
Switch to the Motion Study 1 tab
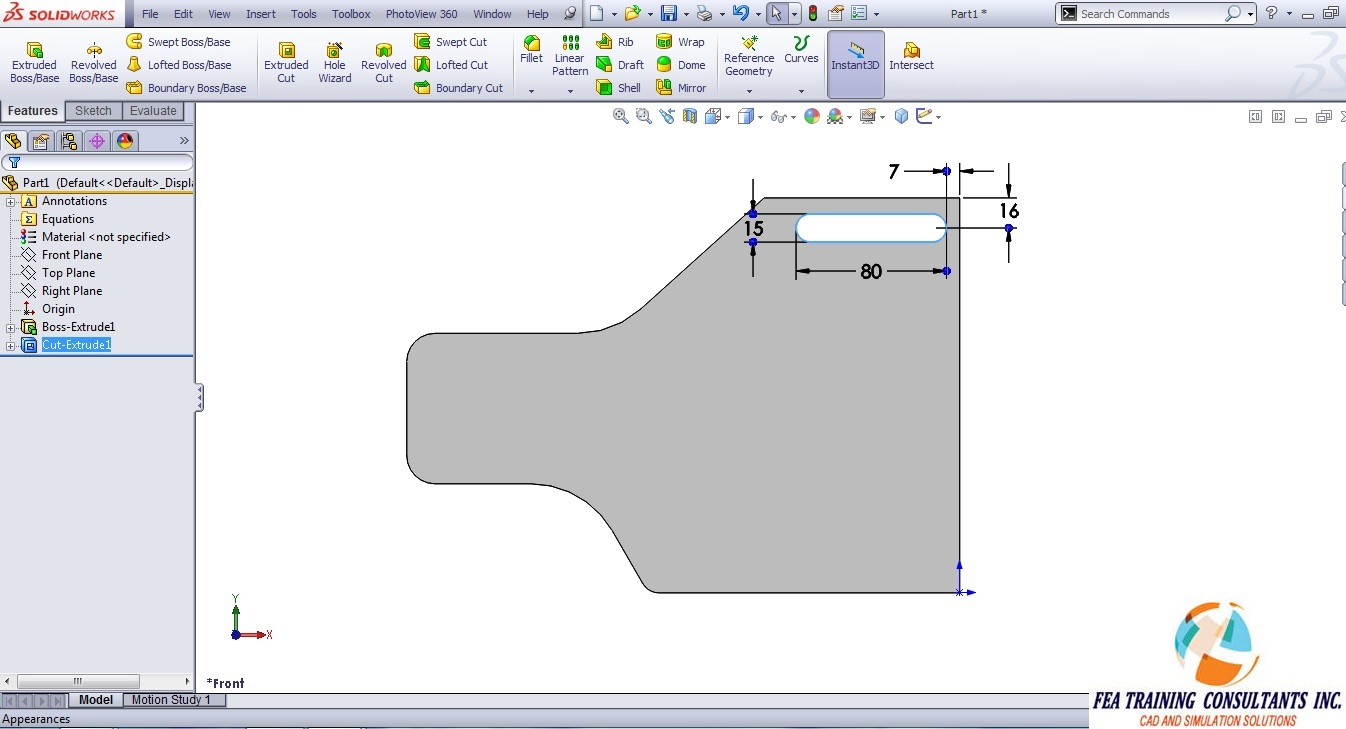pos(174,700)
